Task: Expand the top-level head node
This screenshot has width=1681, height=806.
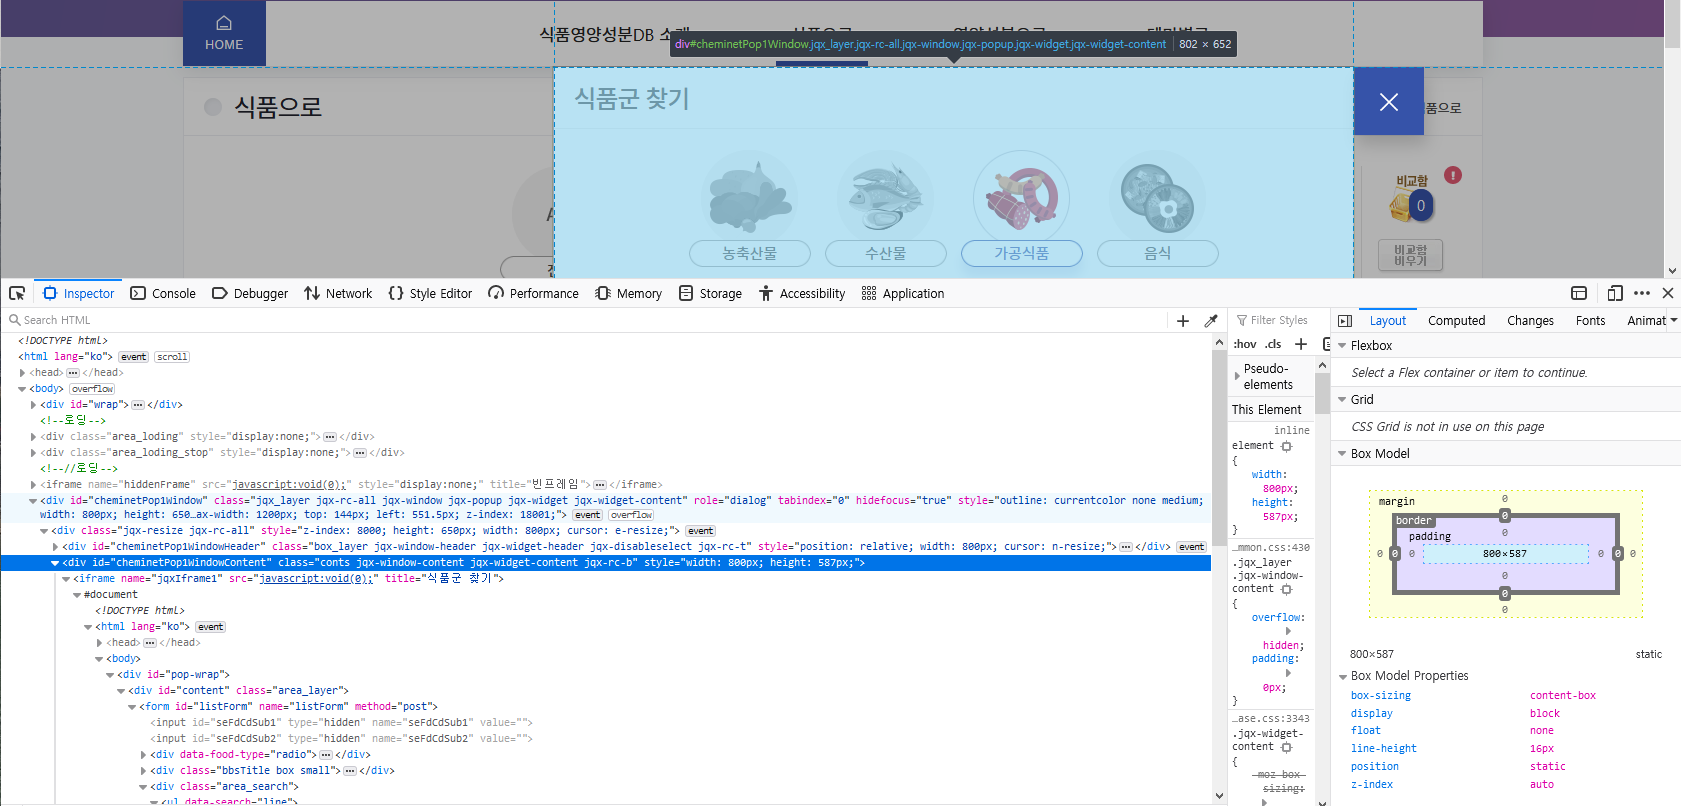Action: click(x=22, y=373)
